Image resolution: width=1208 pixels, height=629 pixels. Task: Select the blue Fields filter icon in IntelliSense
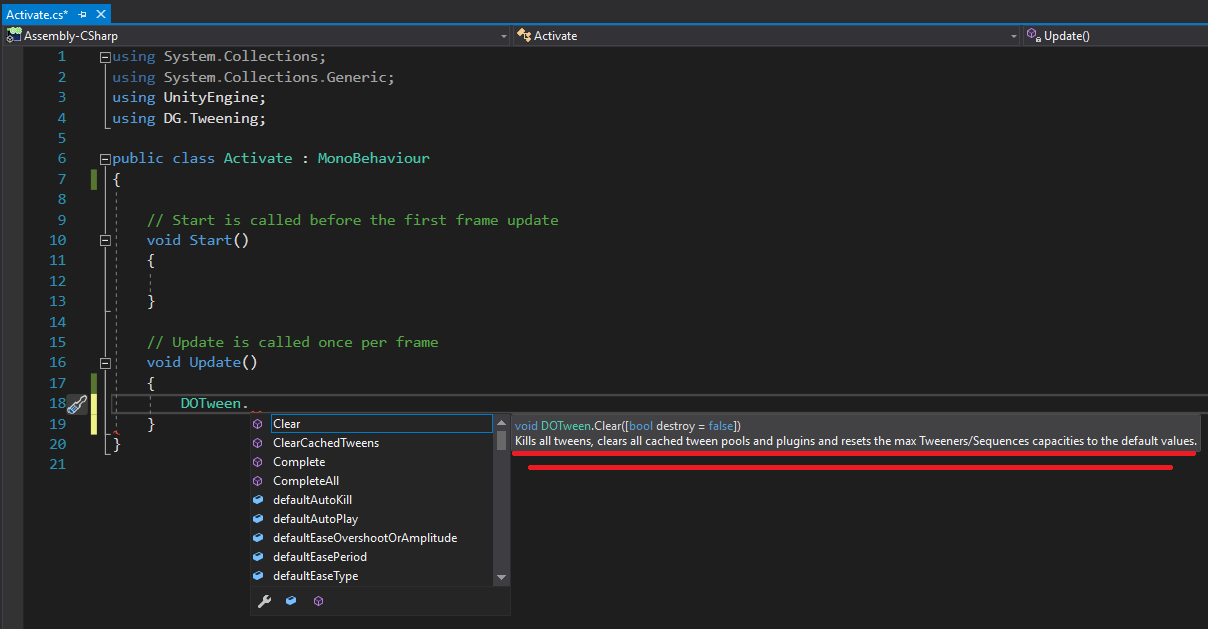coord(290,600)
